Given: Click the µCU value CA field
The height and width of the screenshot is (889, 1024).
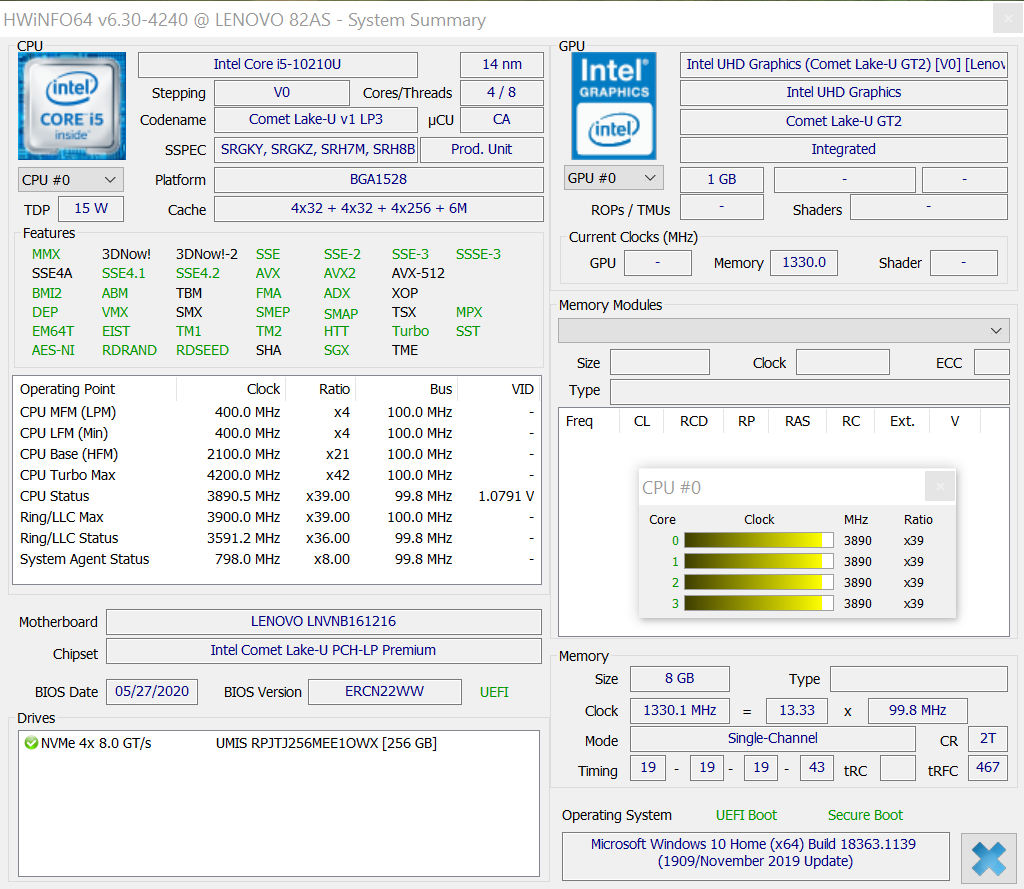Looking at the screenshot, I should 502,120.
